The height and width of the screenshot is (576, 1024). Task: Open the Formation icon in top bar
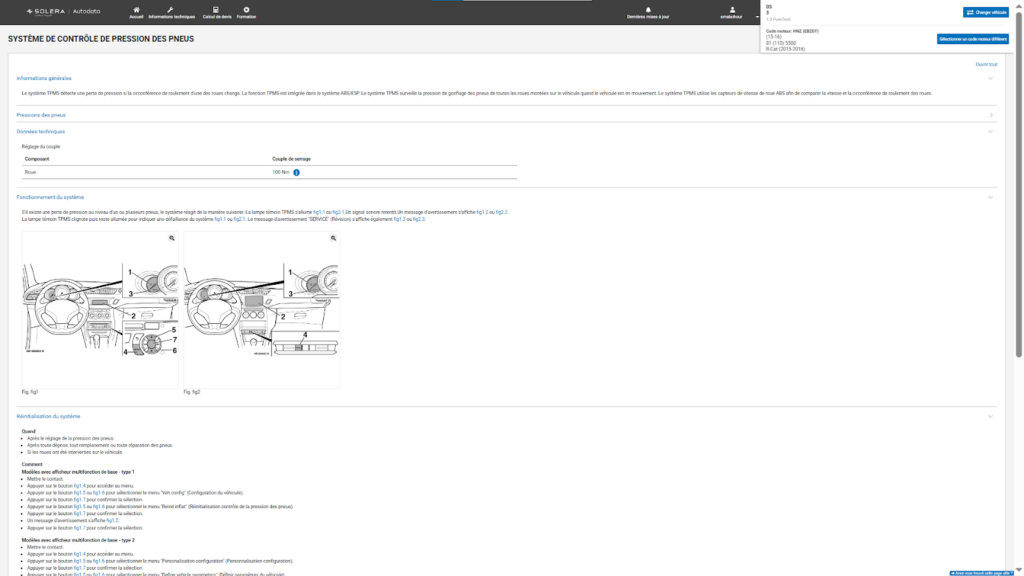tap(246, 10)
